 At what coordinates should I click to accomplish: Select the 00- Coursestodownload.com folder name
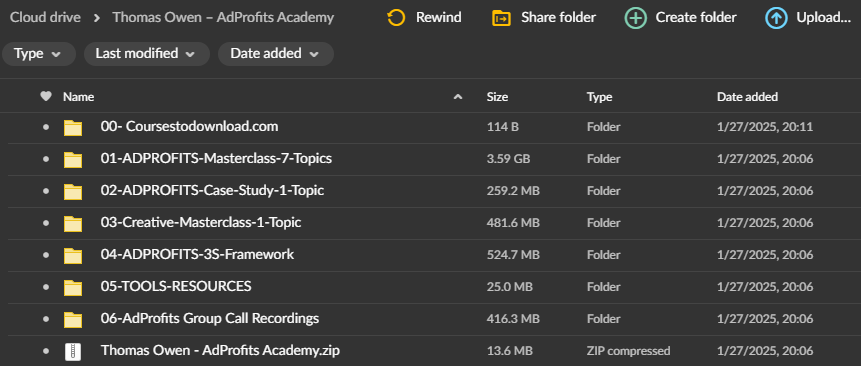[189, 127]
